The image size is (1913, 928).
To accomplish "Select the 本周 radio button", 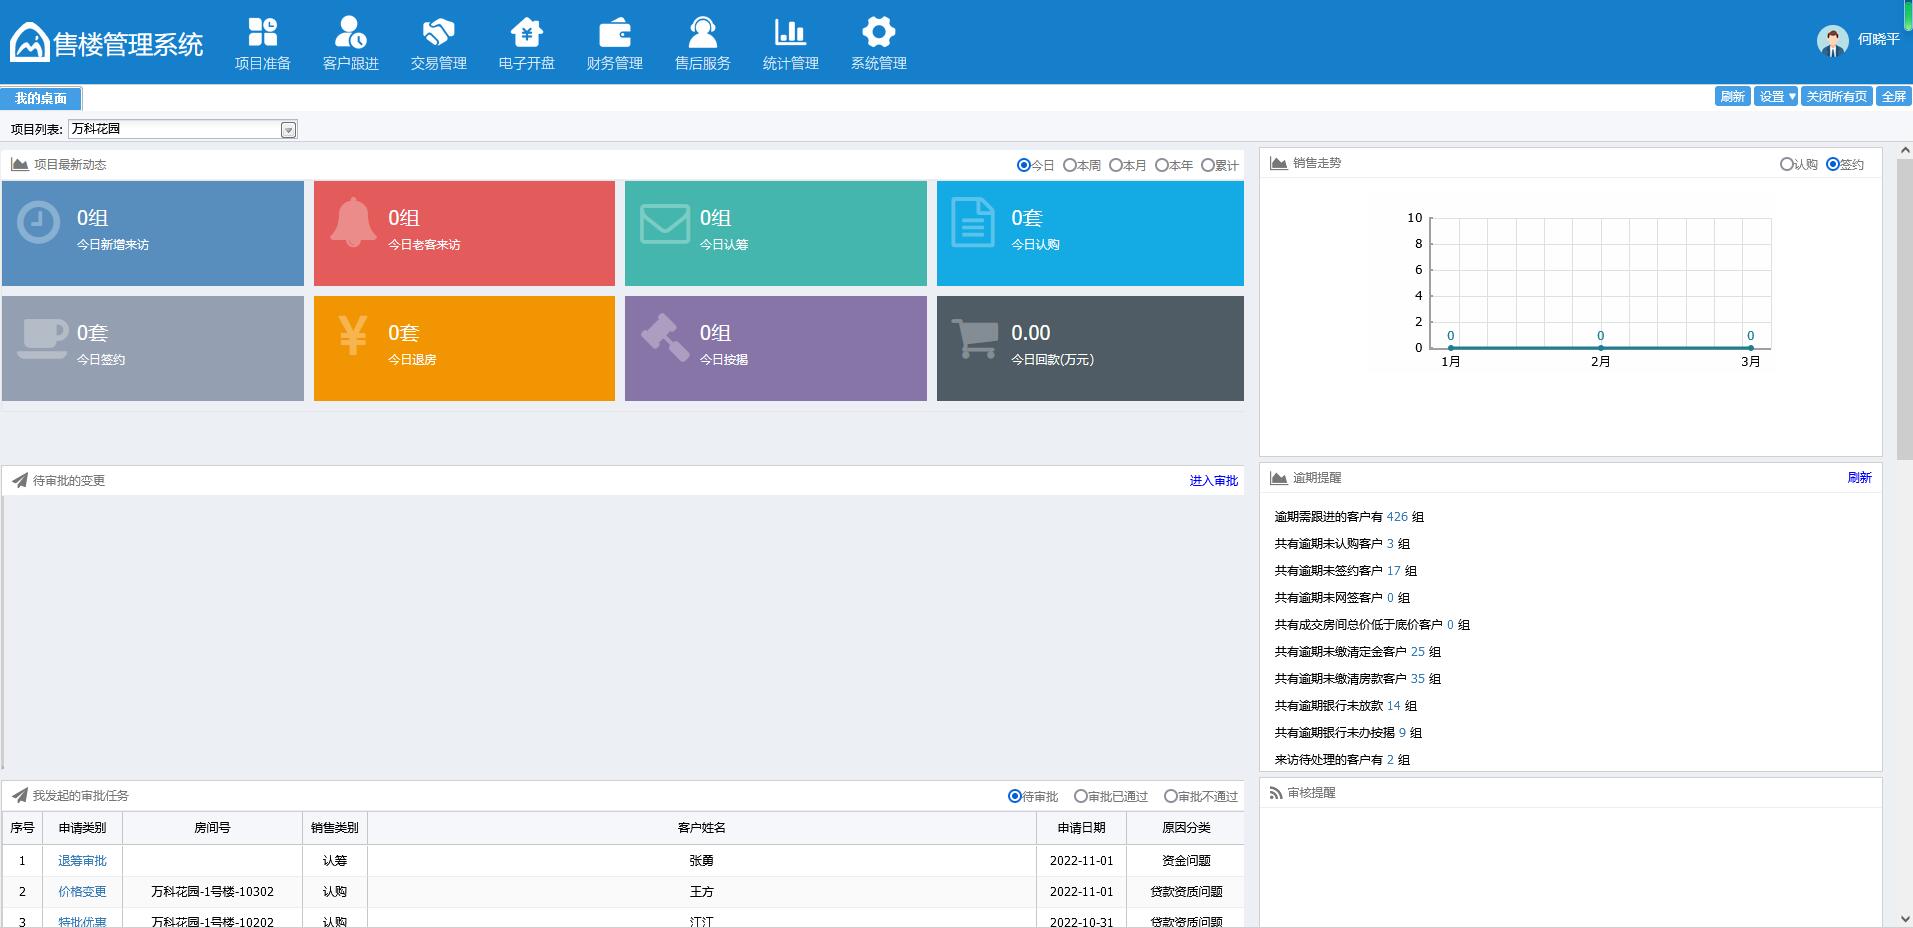I will click(x=1069, y=165).
